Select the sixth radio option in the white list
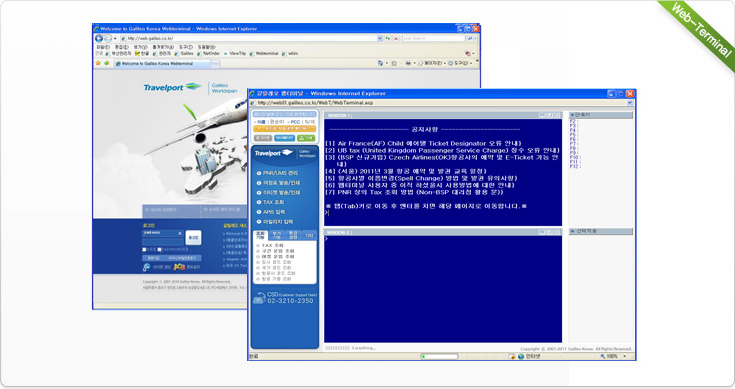735x389 pixels. (x=258, y=273)
